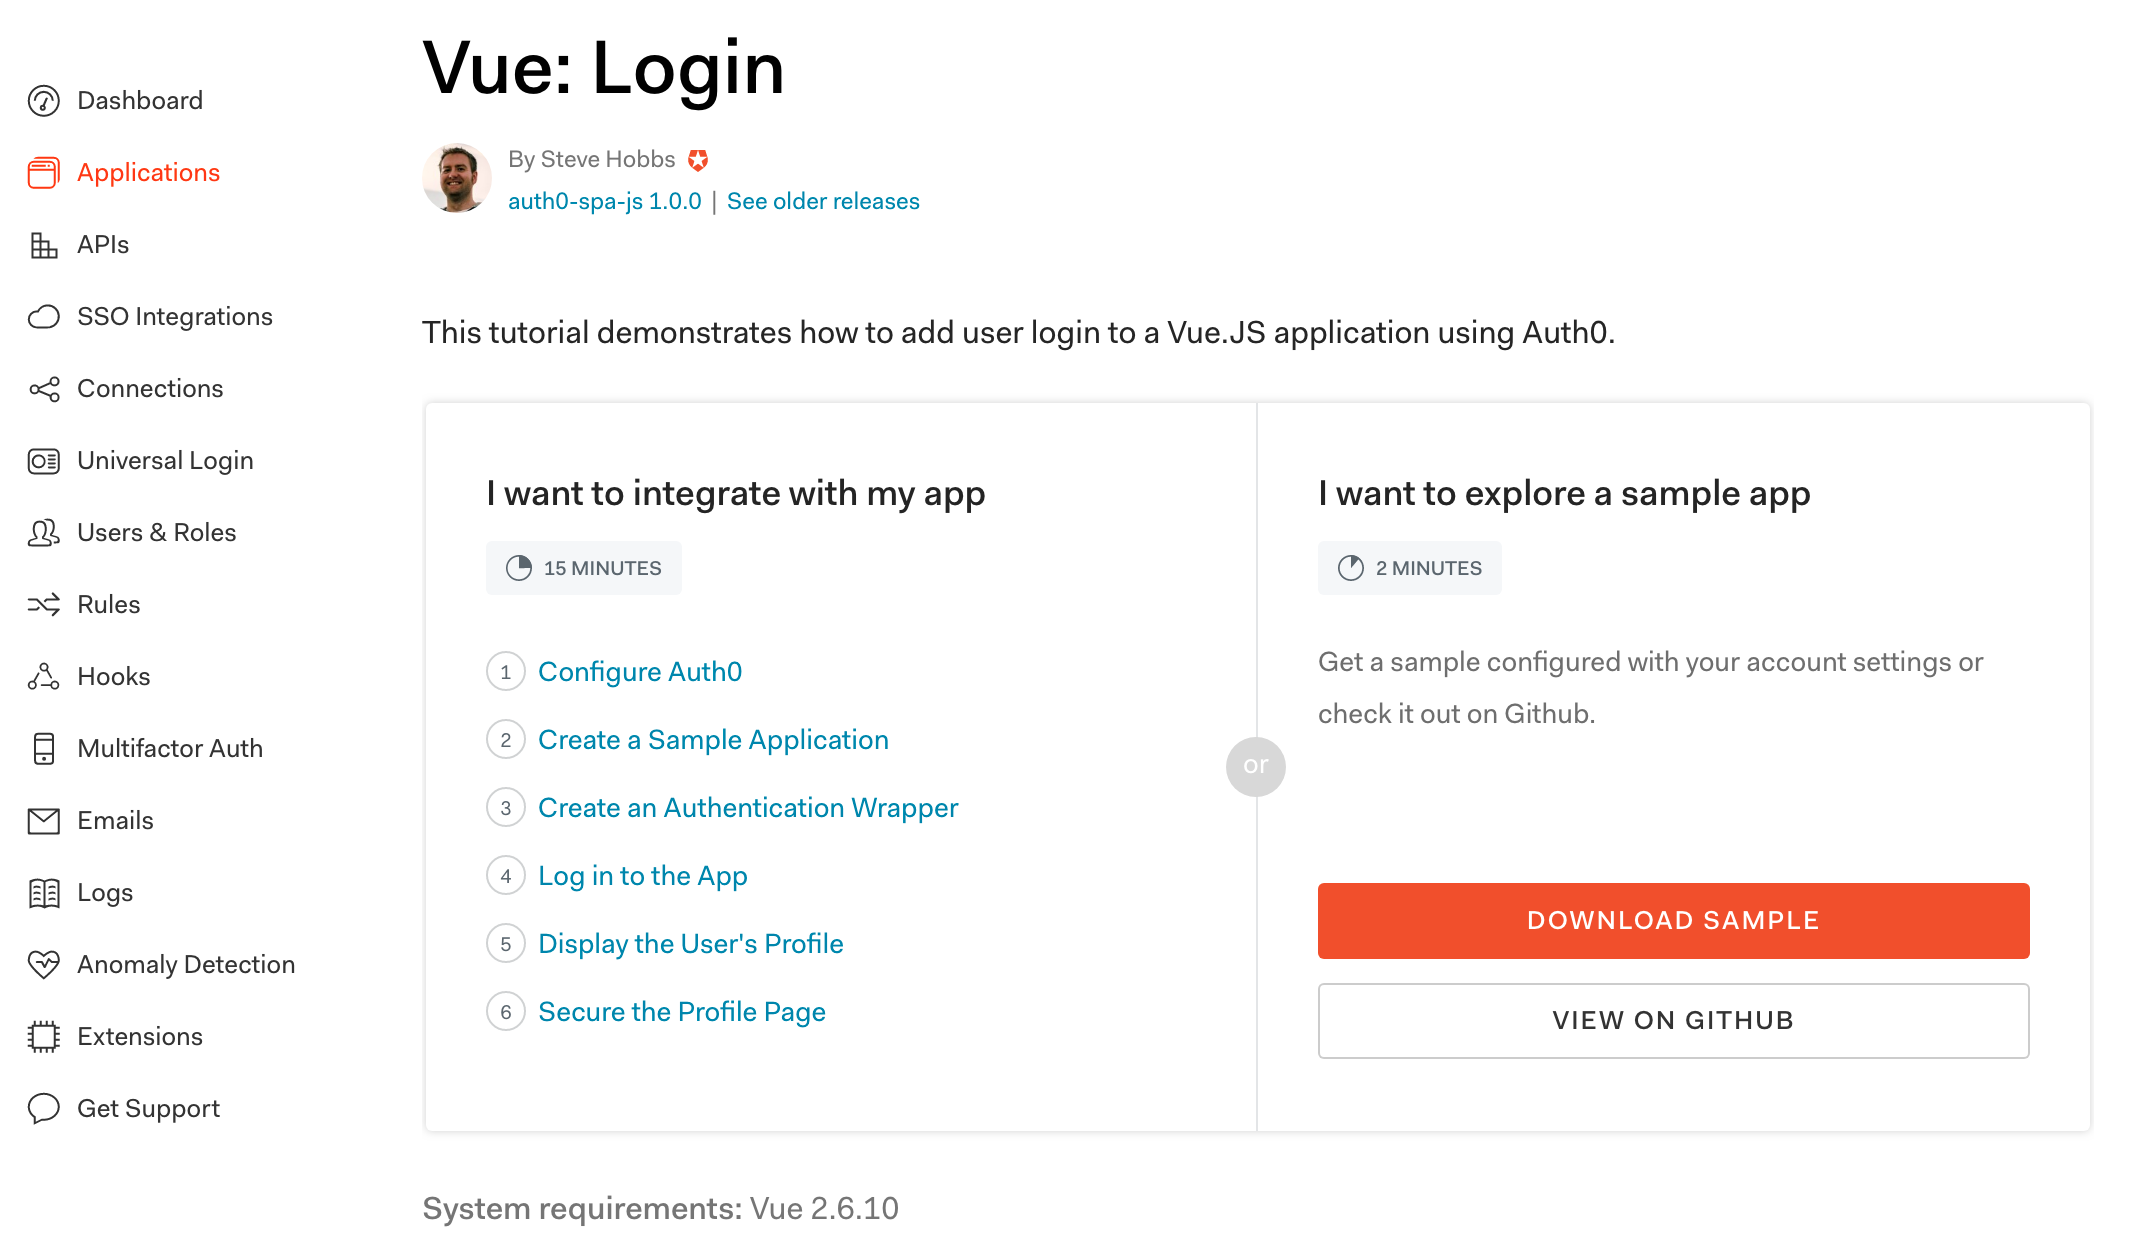Click the Applications window icon
The height and width of the screenshot is (1238, 2148).
pos(44,173)
